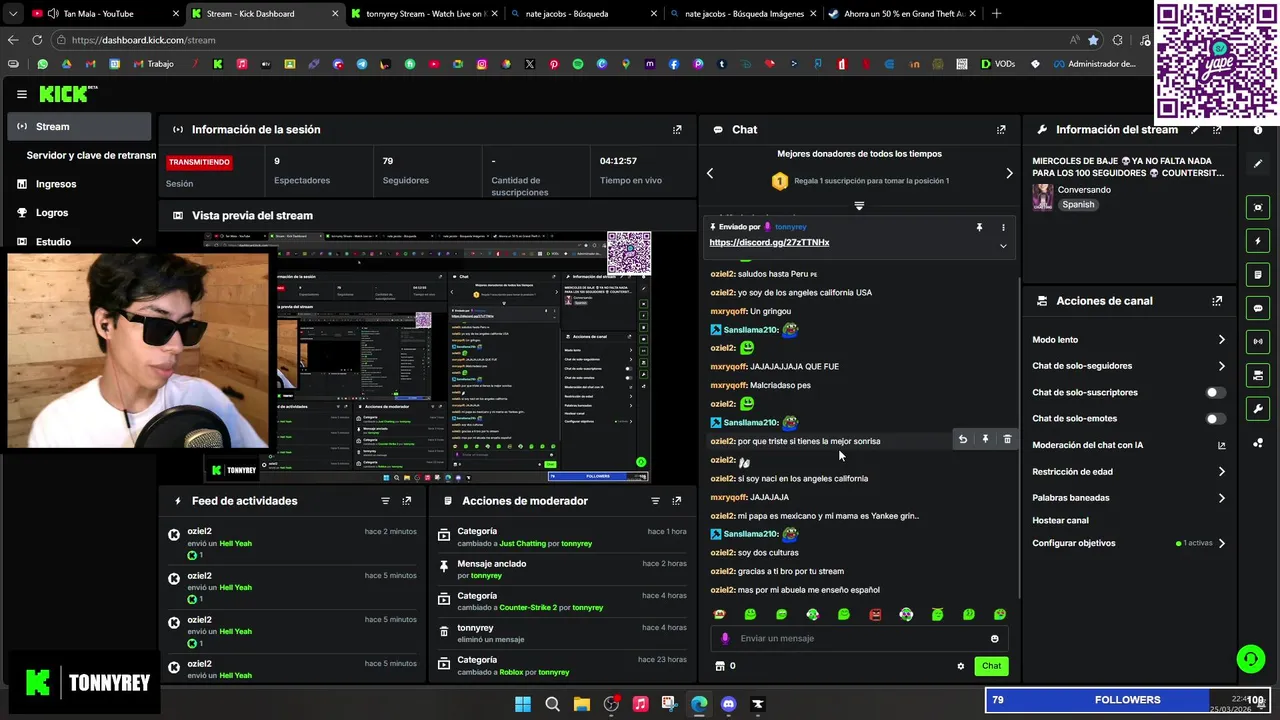Image resolution: width=1280 pixels, height=720 pixels.
Task: Type in the Enviar un mensaje field
Action: click(860, 638)
